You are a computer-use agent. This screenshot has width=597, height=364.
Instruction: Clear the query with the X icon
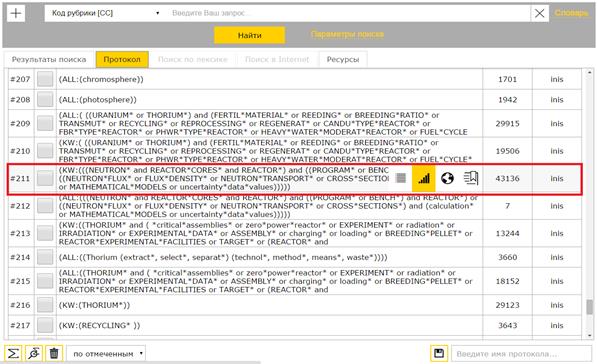[x=540, y=13]
